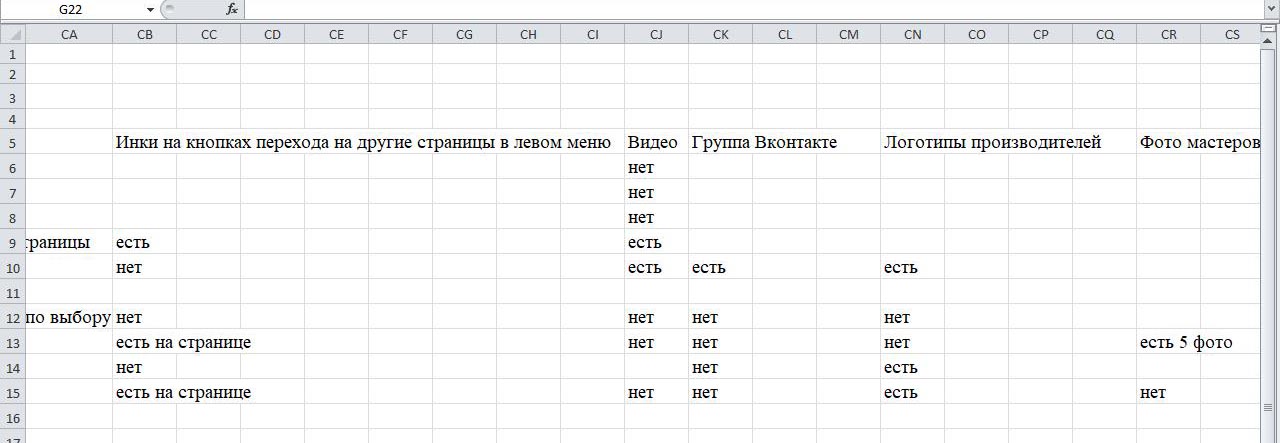Select "есть на странице" cell in row 13
1280x443 pixels.
144,343
